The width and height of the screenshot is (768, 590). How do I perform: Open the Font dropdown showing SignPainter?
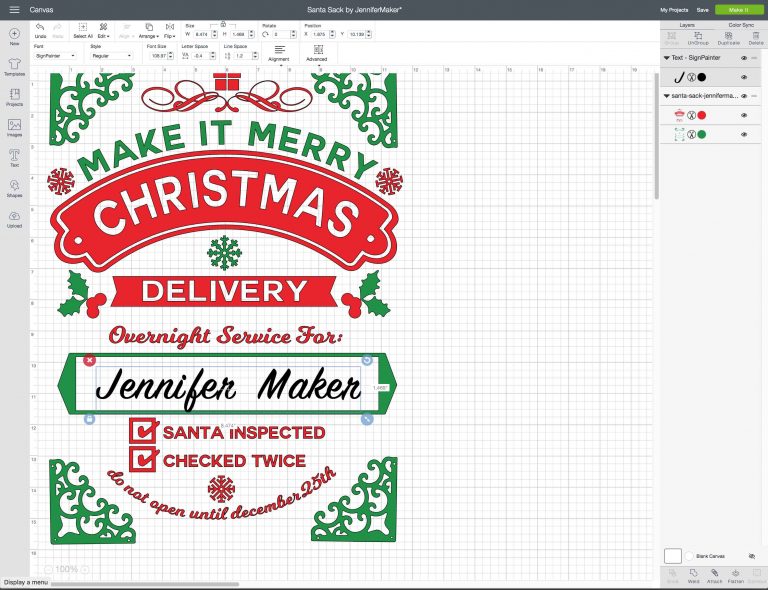[55, 56]
